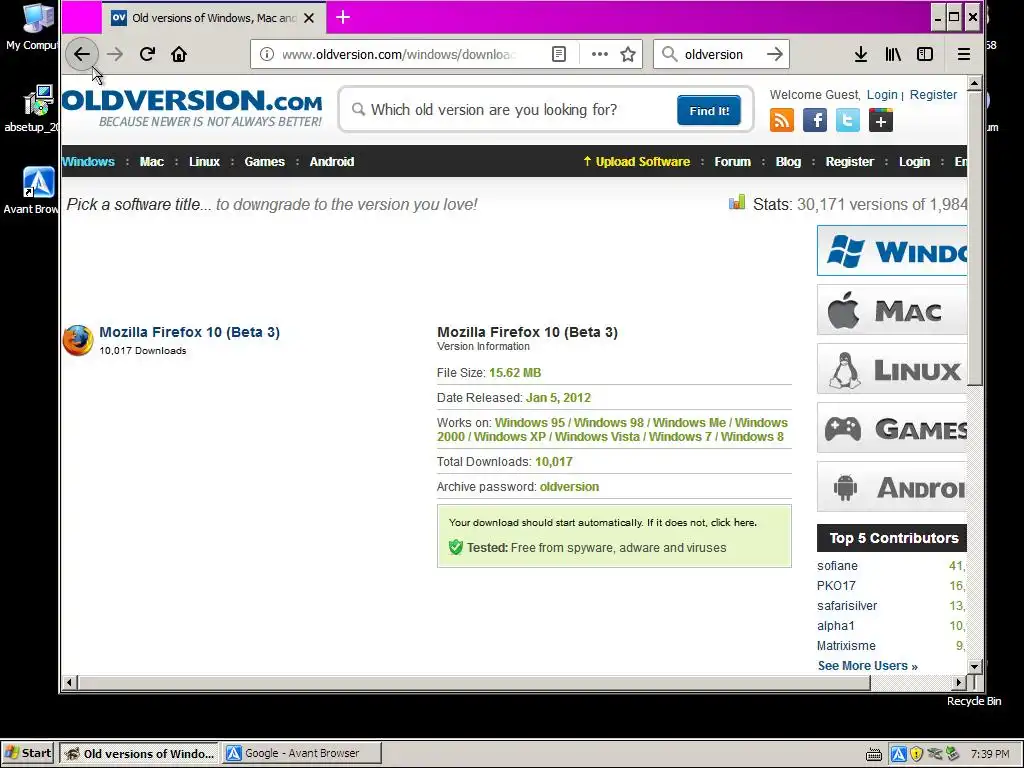Open page actions three-dot menu
The width and height of the screenshot is (1024, 768).
[x=600, y=54]
